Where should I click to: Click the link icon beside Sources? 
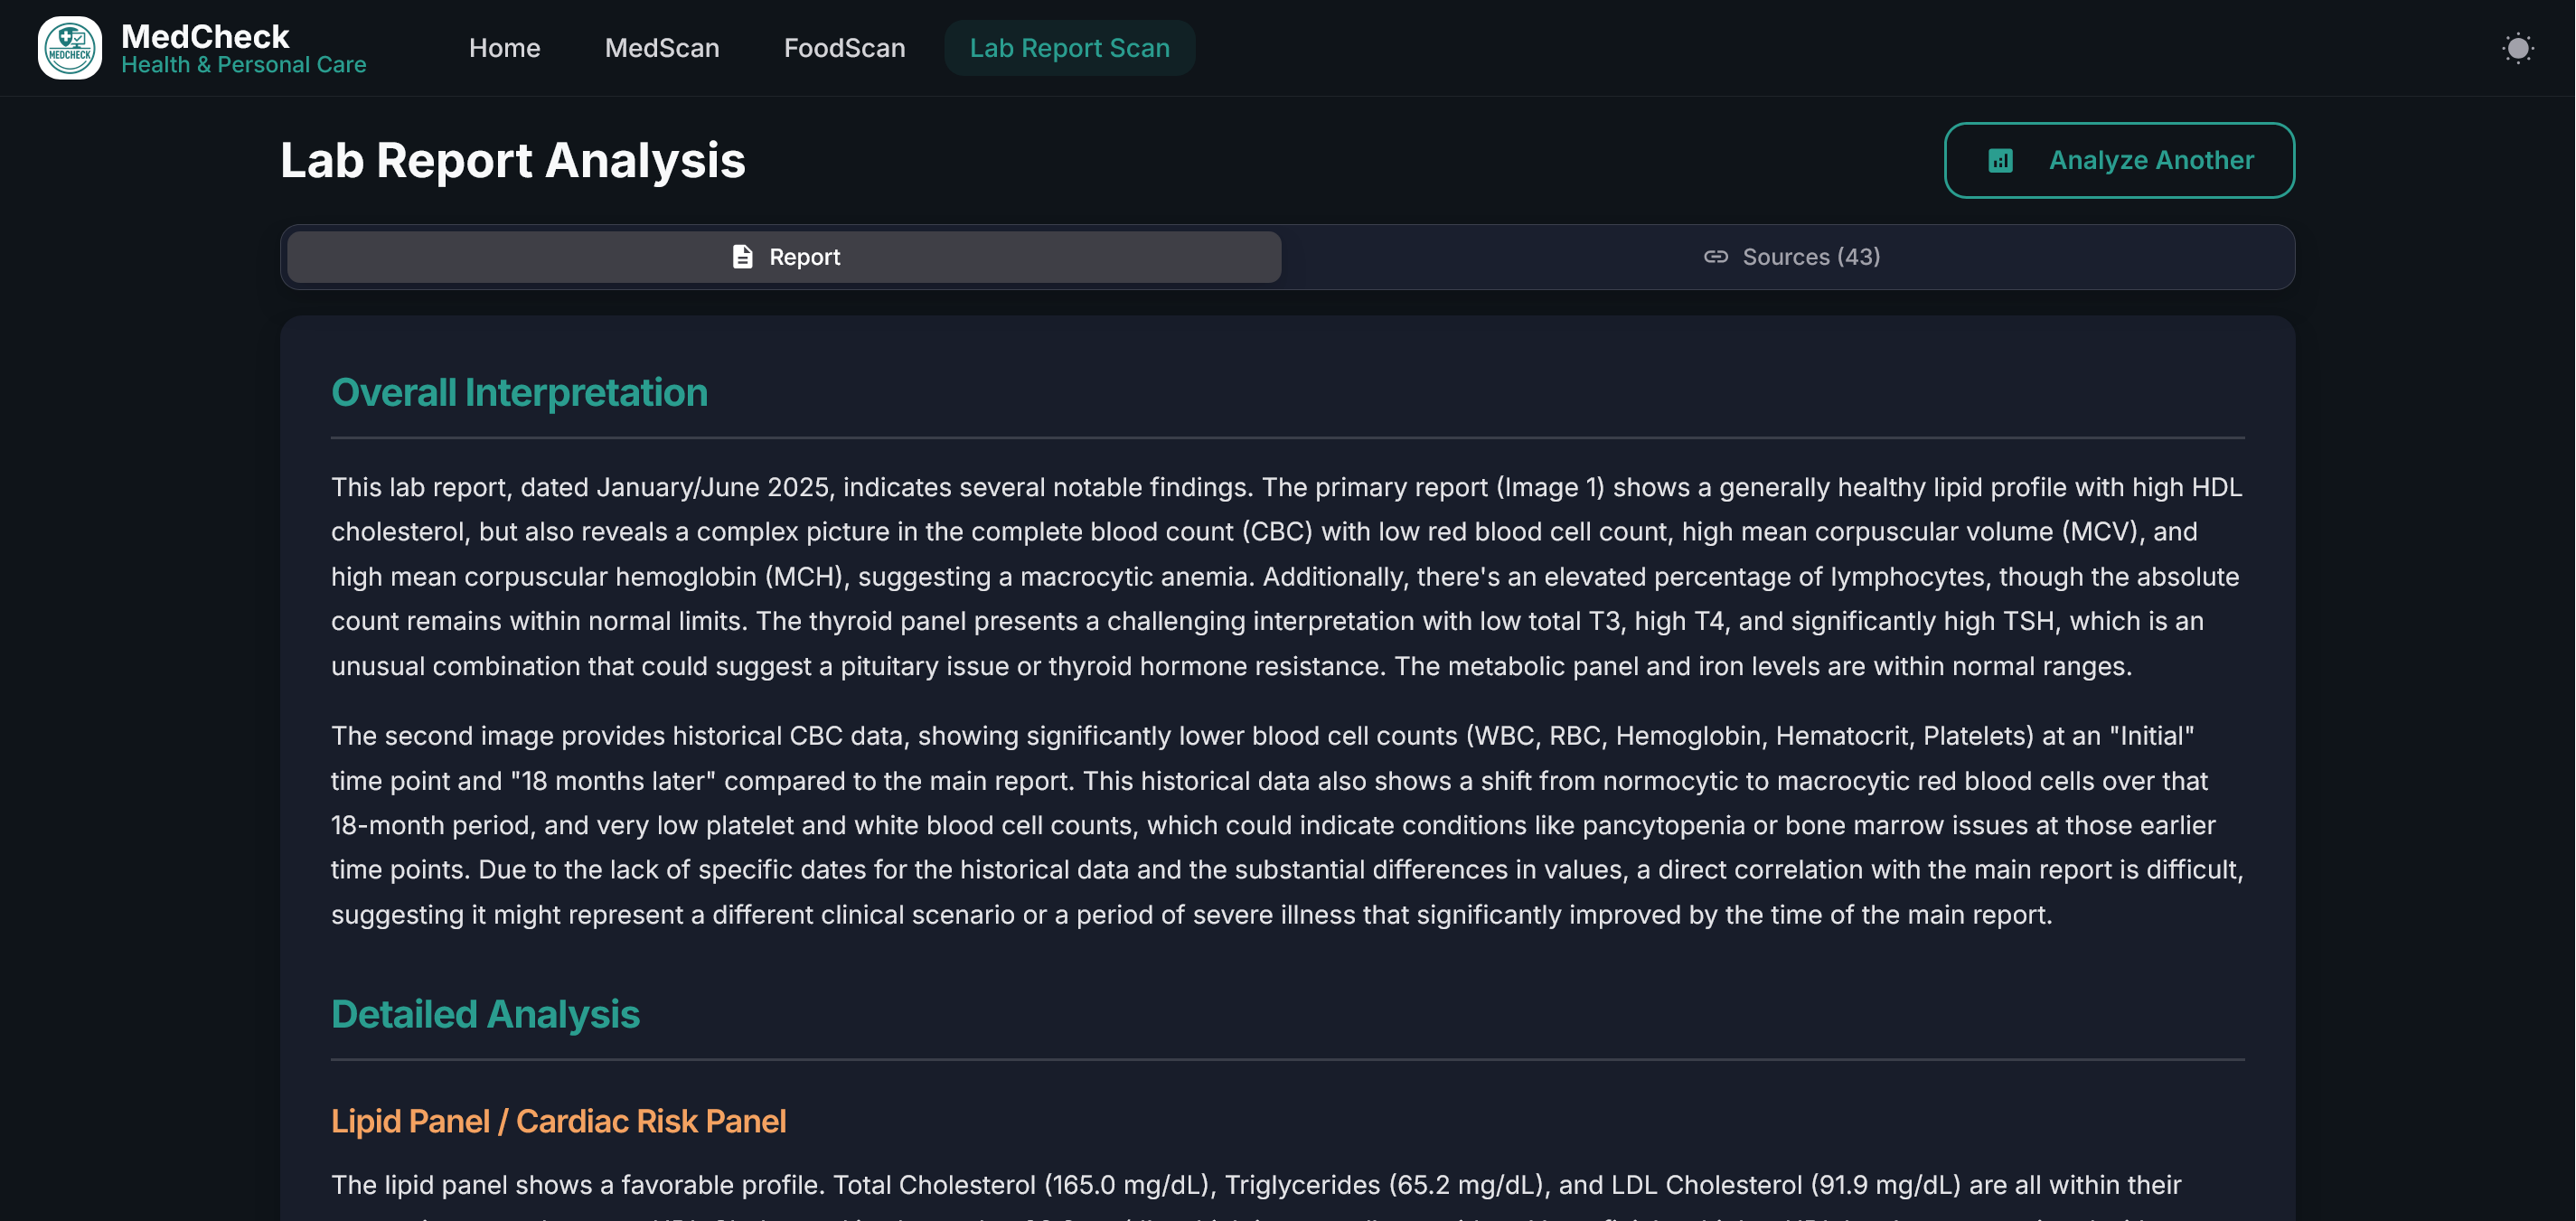pos(1715,257)
